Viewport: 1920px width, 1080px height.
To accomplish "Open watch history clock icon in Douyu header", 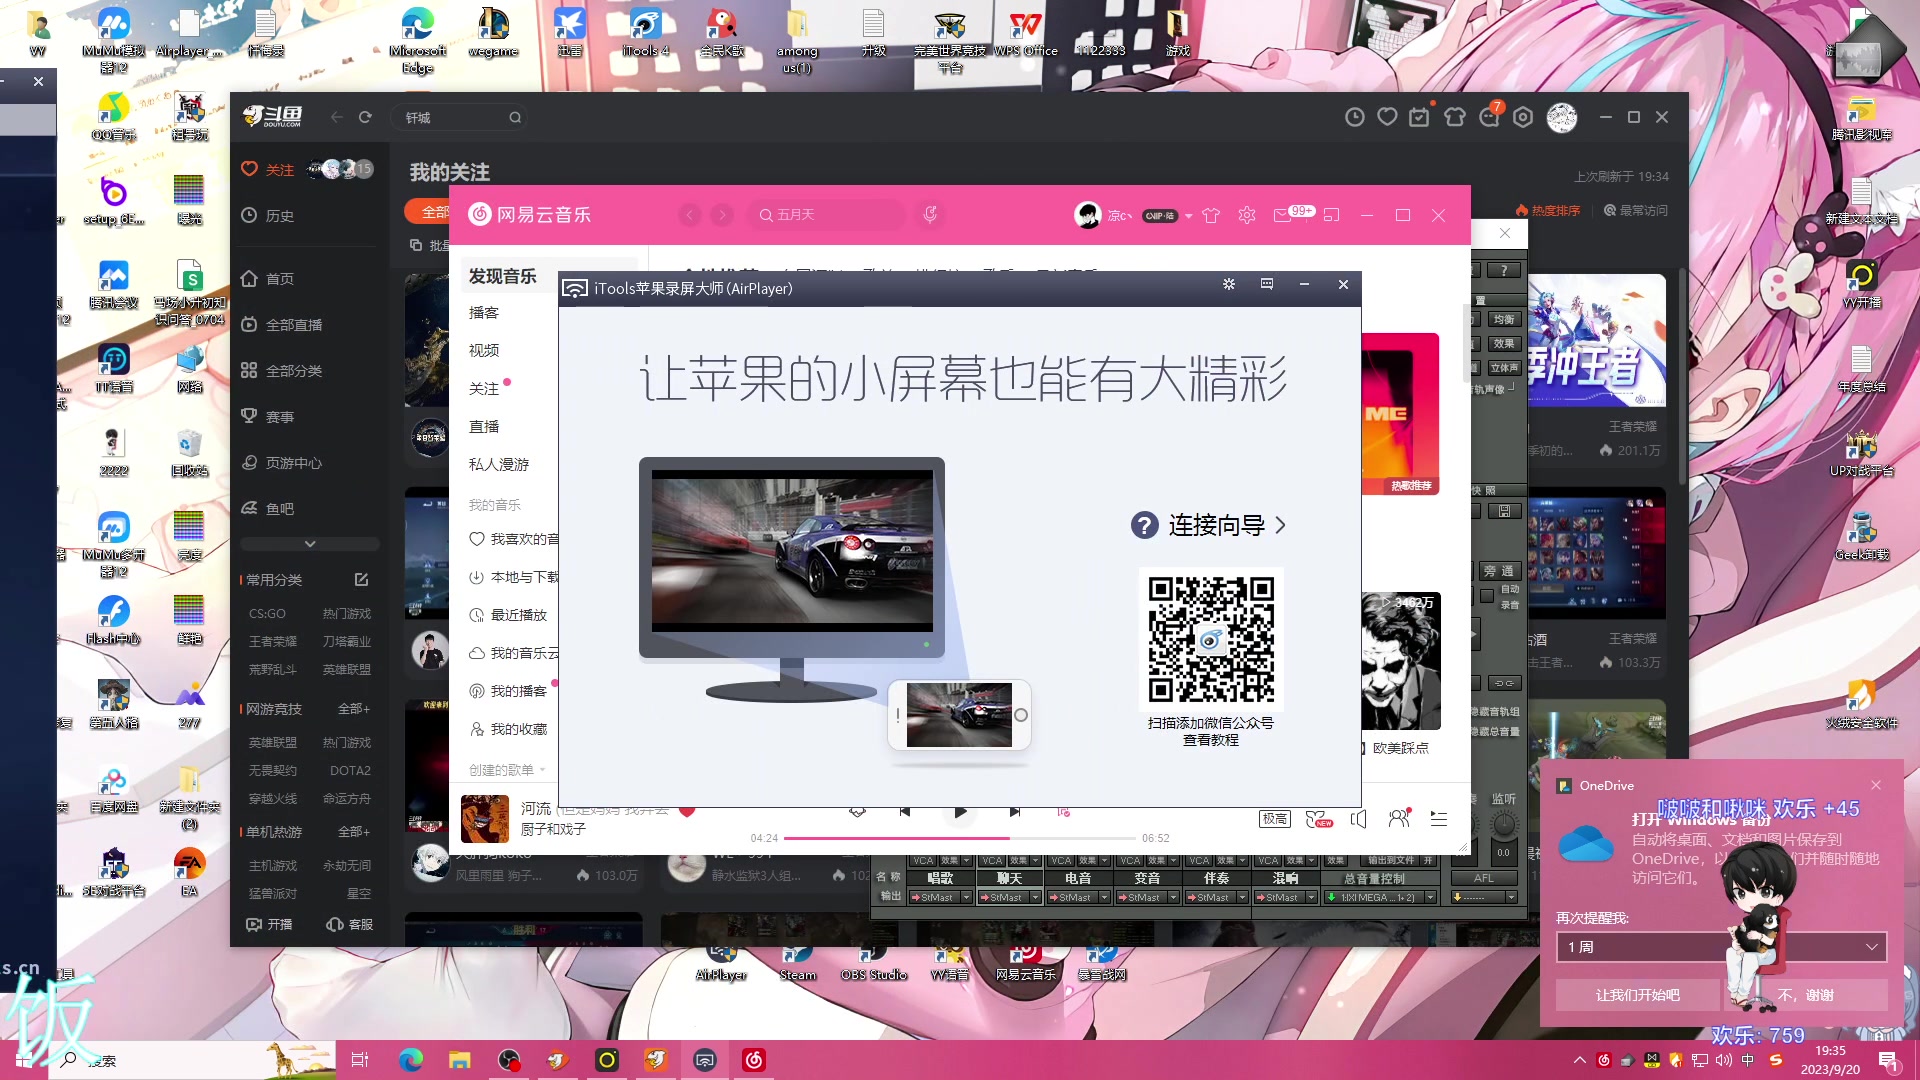I will tap(1354, 117).
